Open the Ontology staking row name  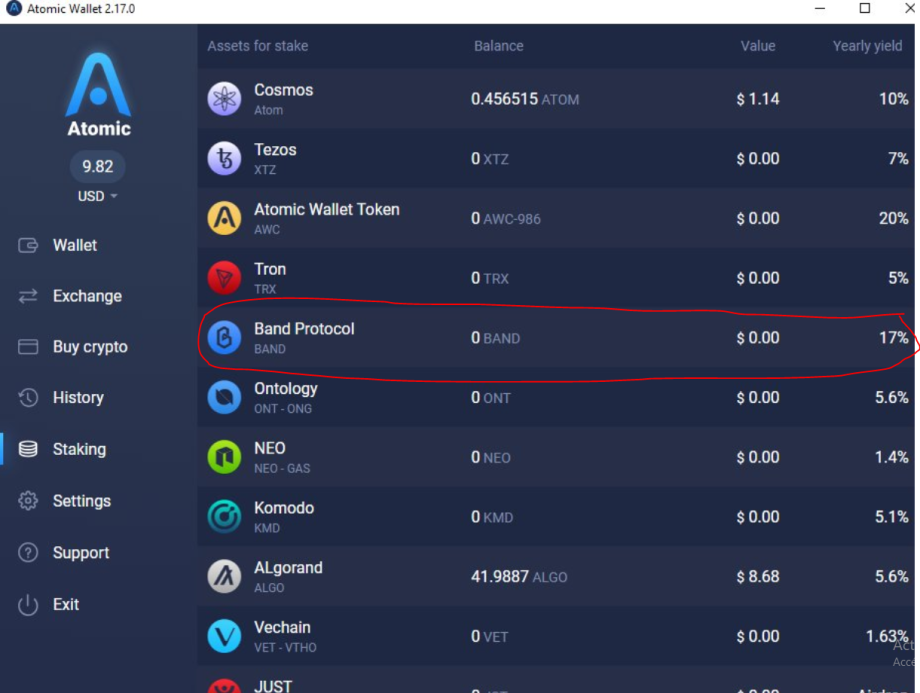click(286, 389)
